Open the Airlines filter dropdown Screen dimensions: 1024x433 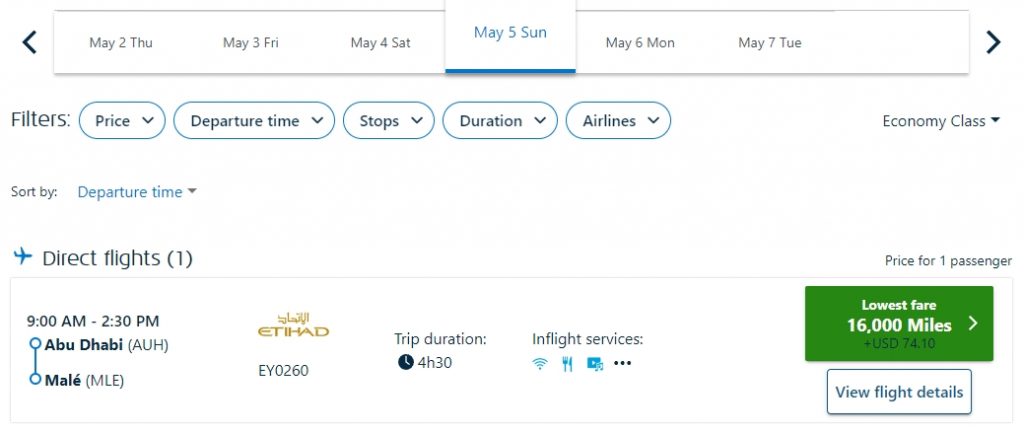pyautogui.click(x=618, y=121)
